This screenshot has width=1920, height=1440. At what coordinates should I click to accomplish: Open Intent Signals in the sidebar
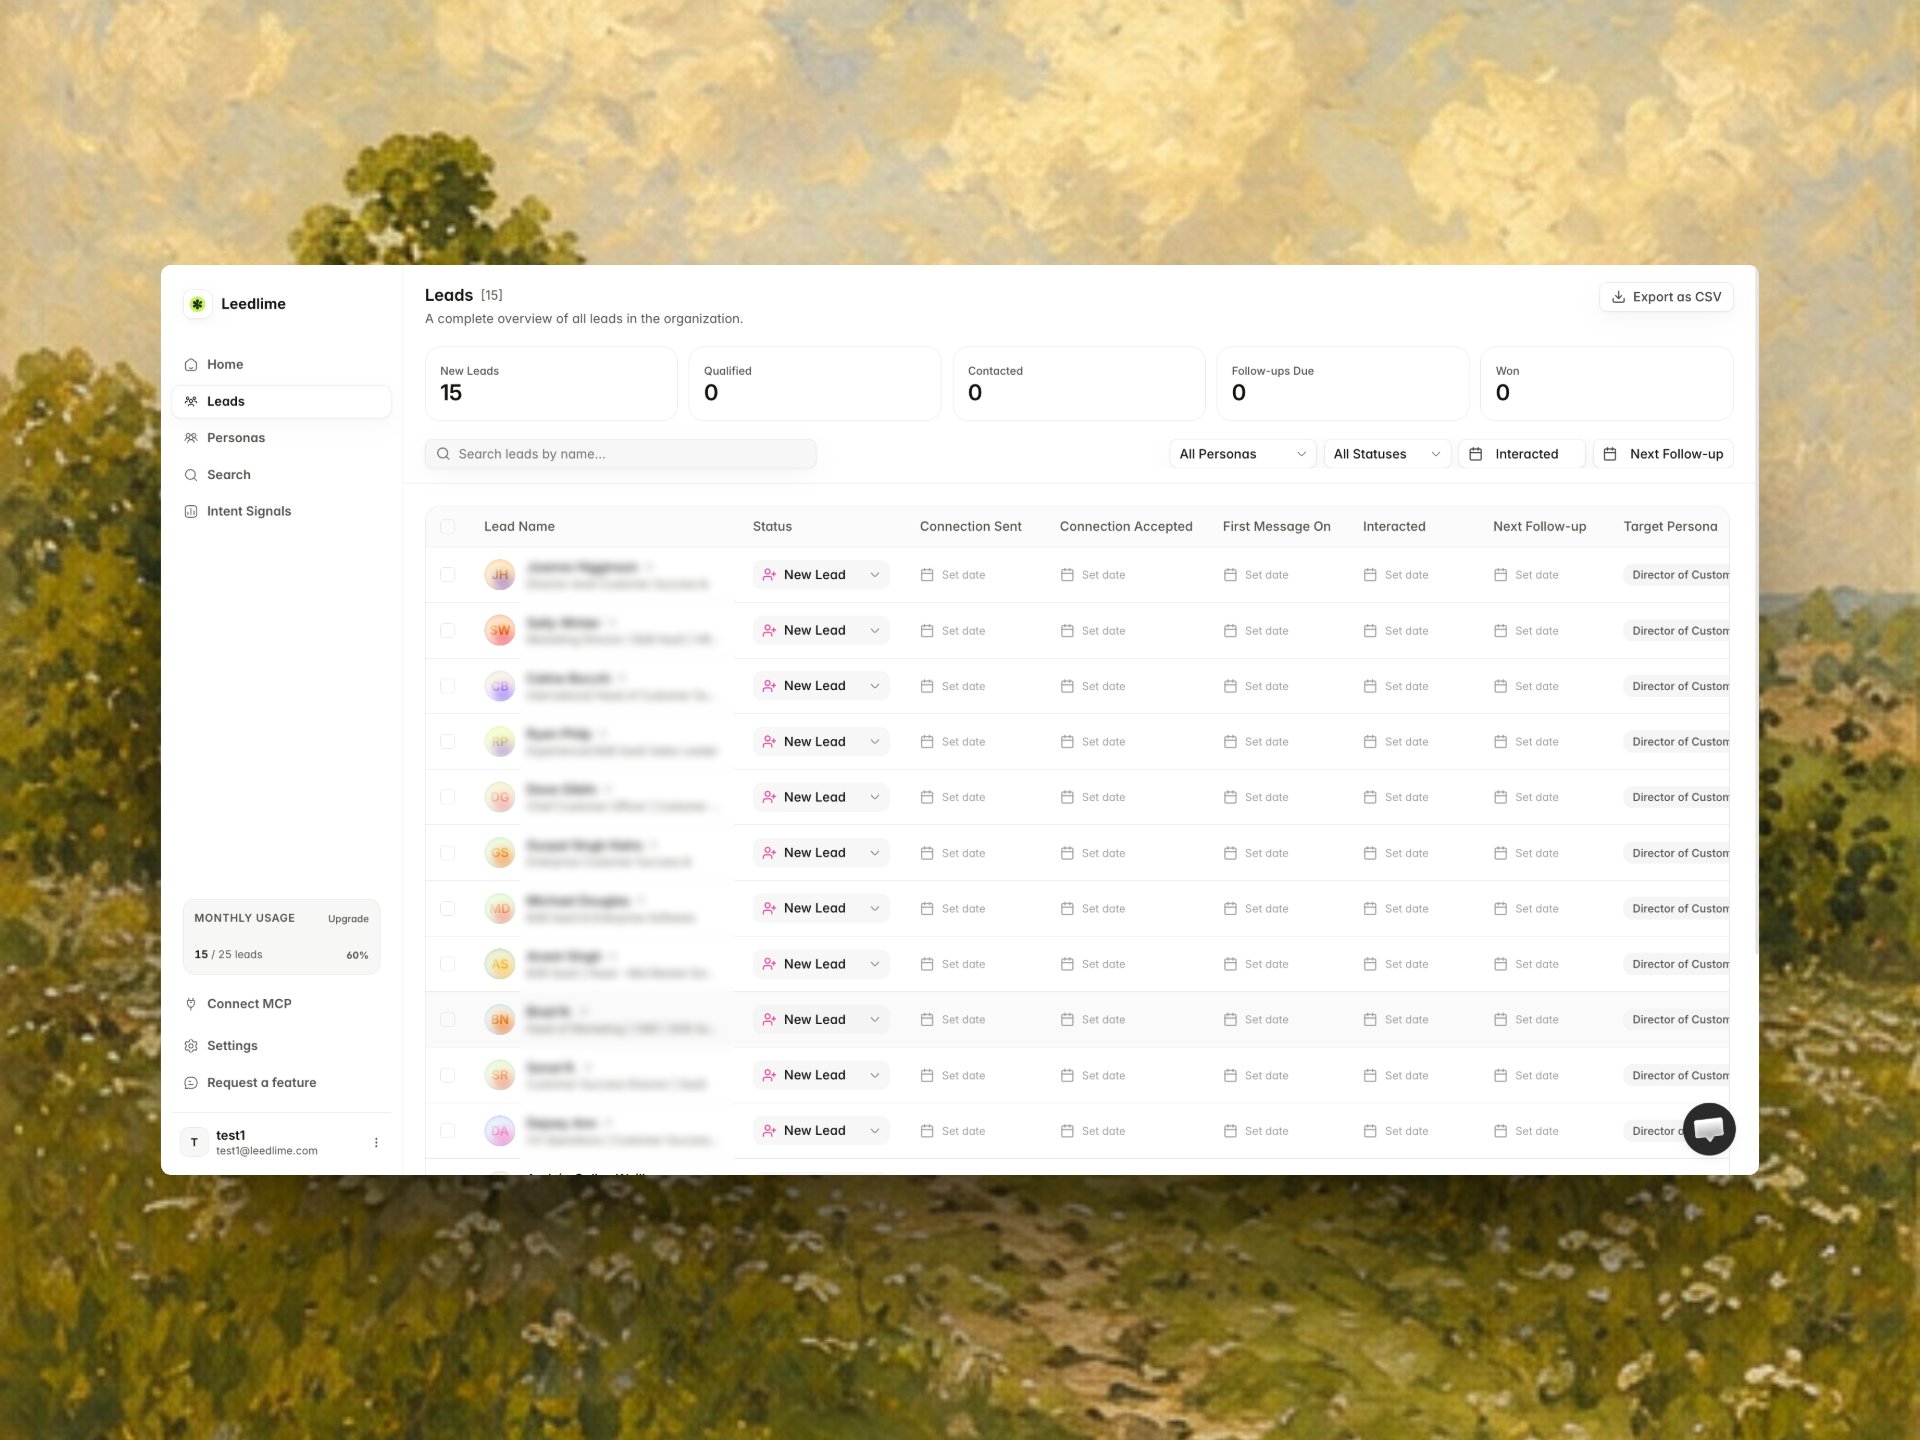point(281,511)
